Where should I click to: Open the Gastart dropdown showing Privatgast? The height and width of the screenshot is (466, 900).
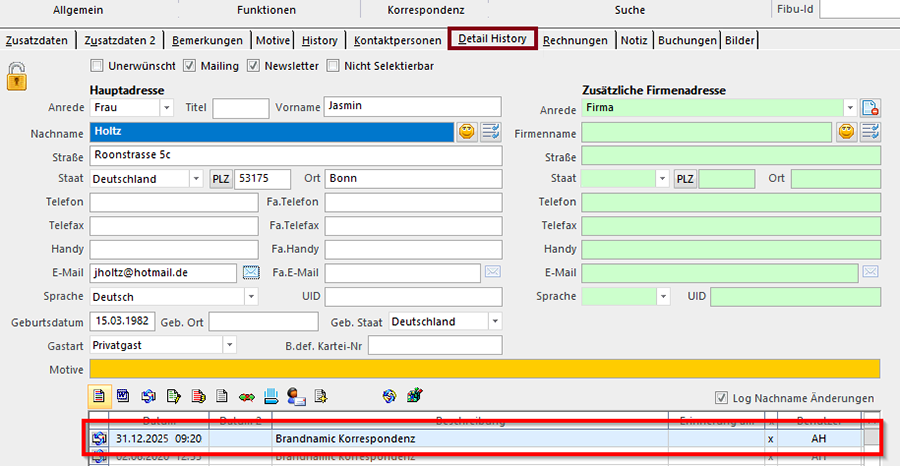point(229,345)
